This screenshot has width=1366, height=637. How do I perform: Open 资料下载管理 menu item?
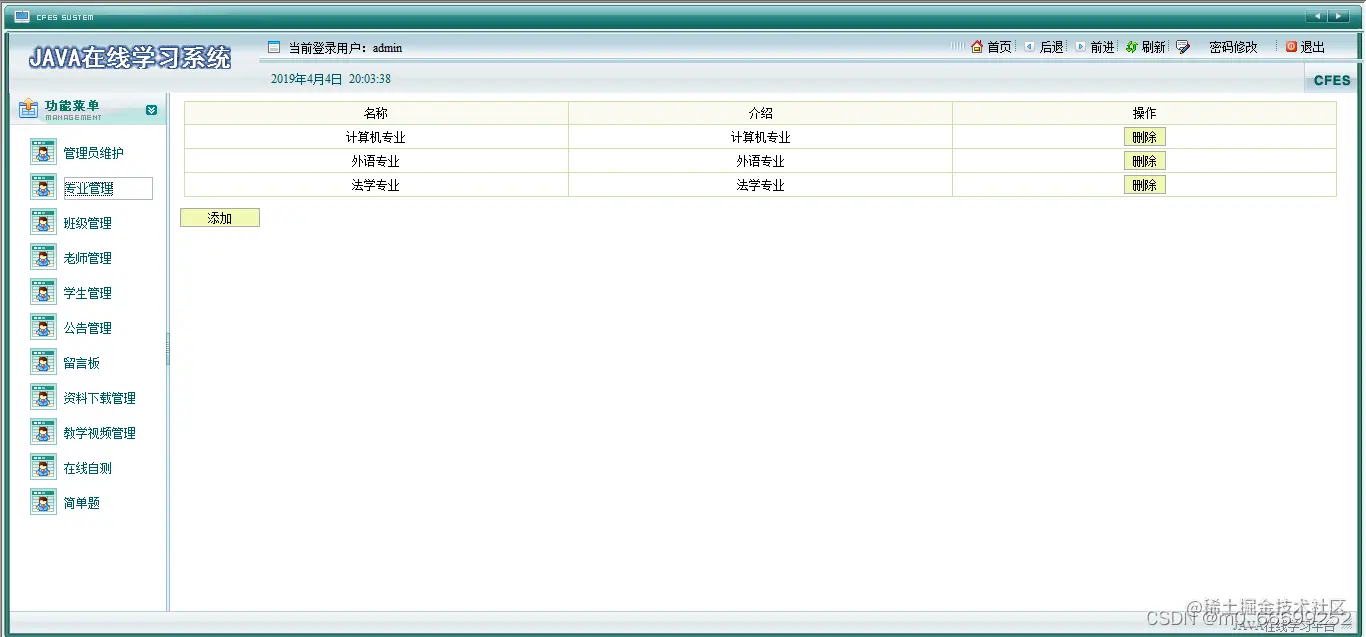pyautogui.click(x=100, y=398)
